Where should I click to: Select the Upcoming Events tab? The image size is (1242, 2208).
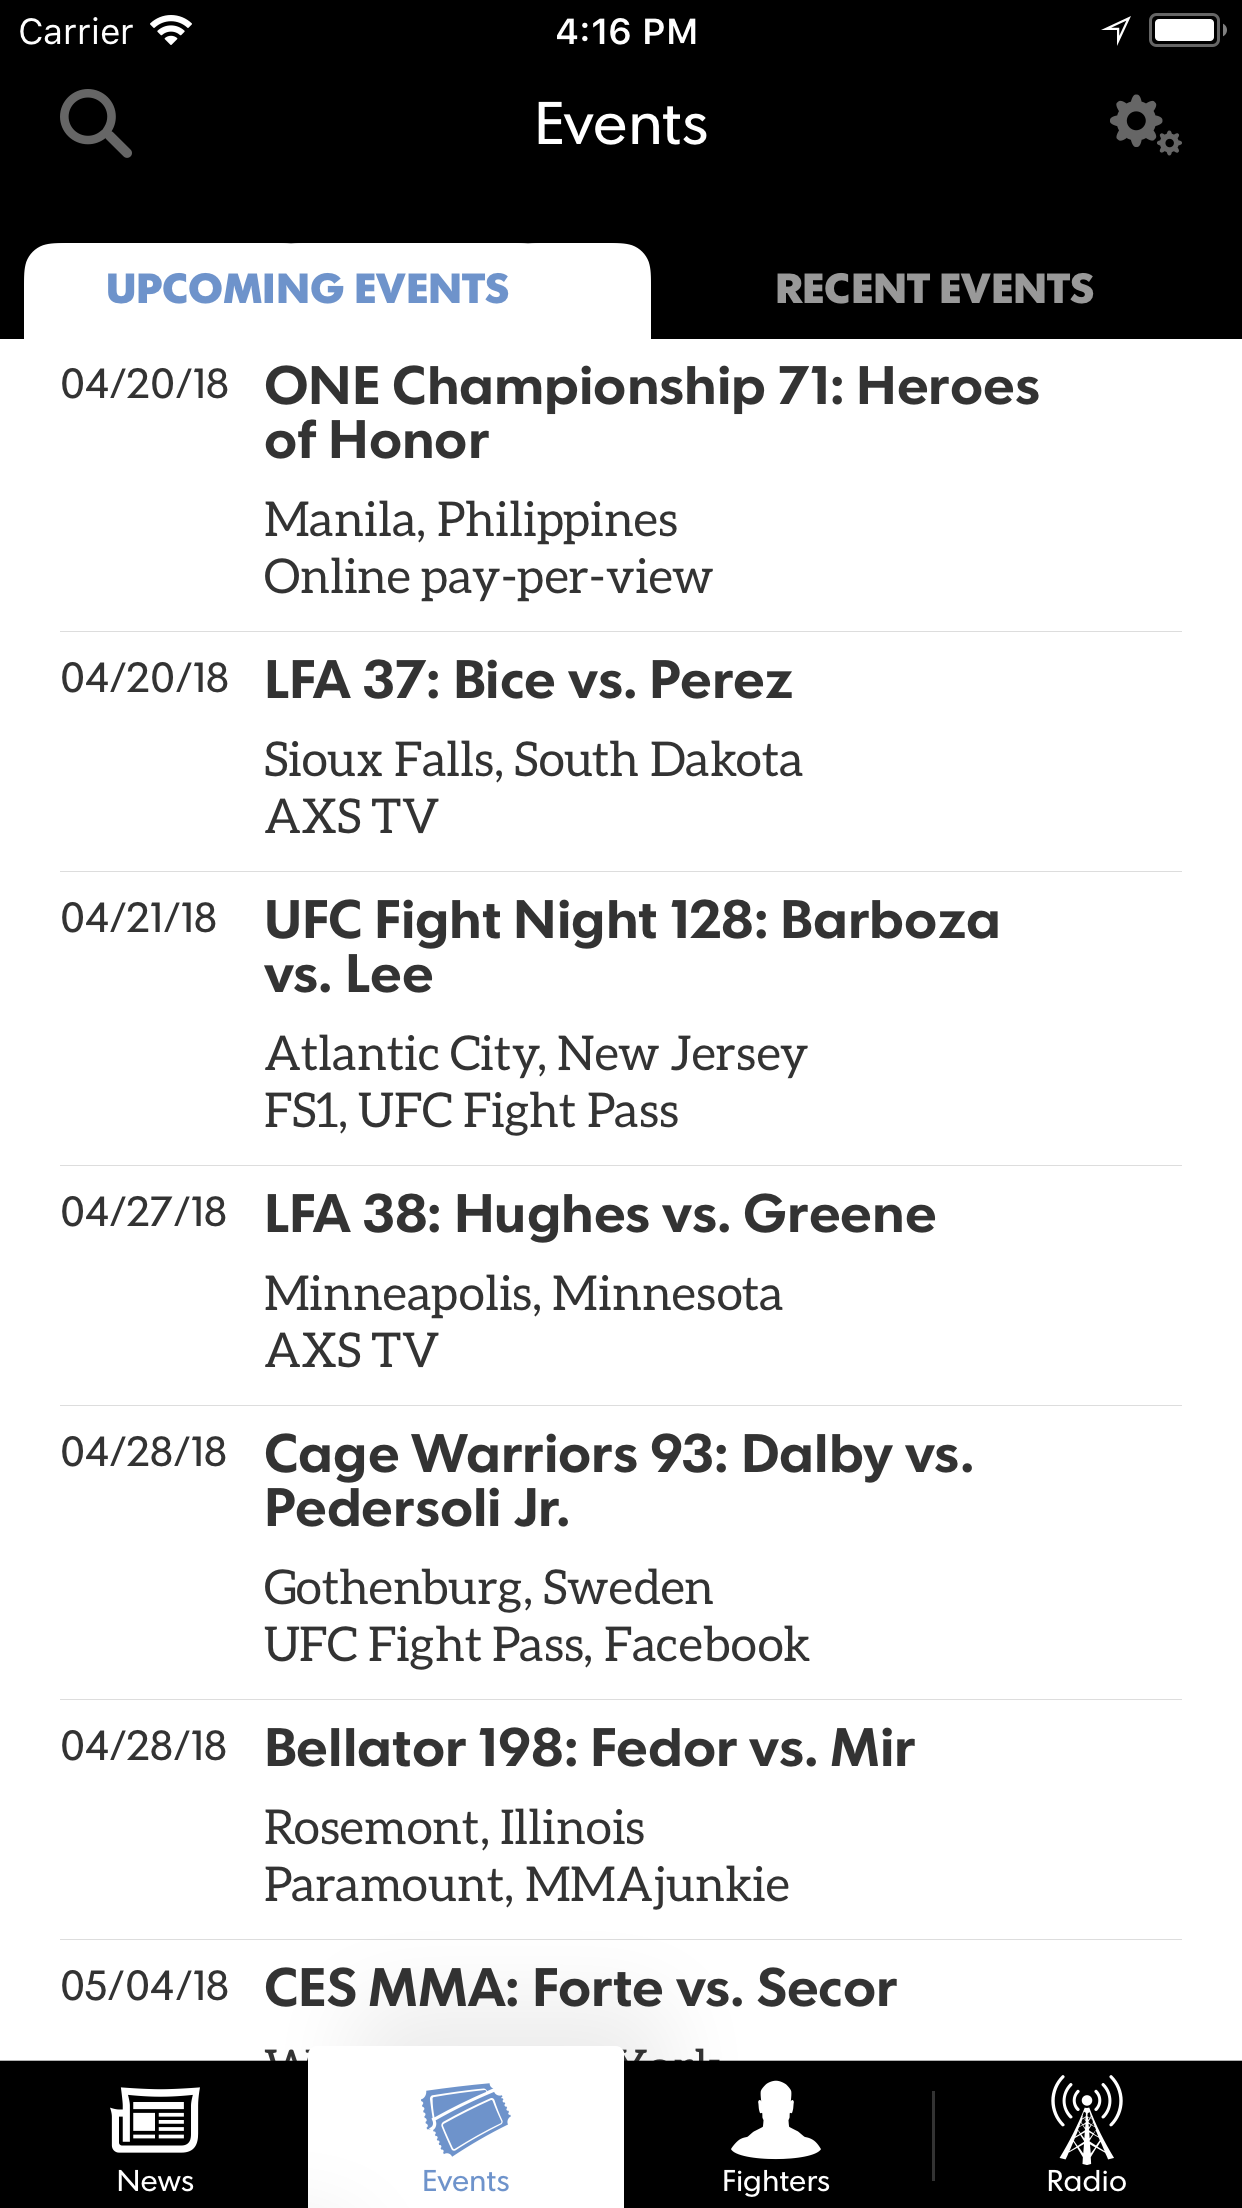pos(308,290)
